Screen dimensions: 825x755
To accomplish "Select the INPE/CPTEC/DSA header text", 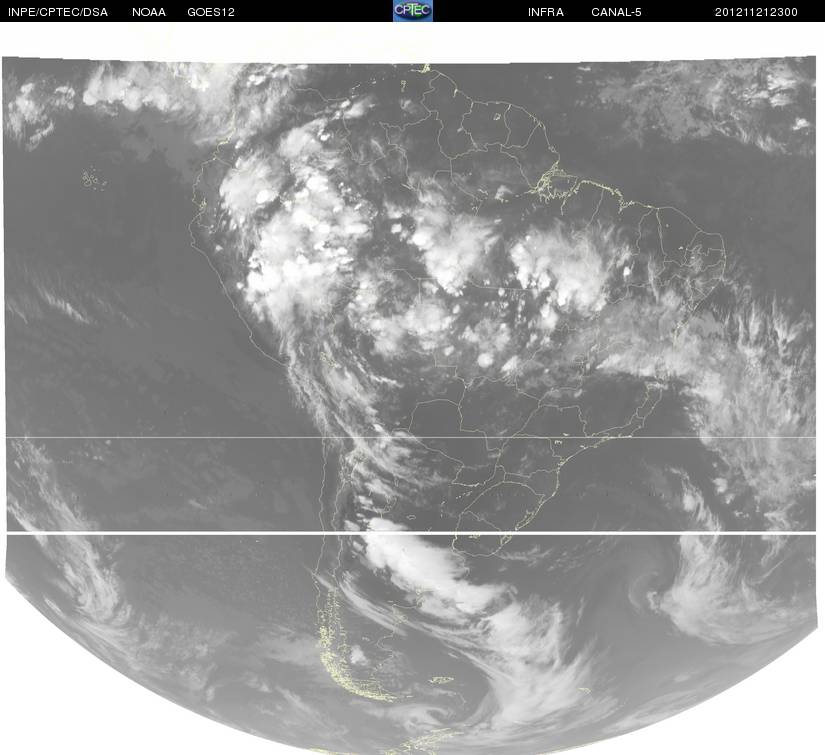I will [x=58, y=12].
